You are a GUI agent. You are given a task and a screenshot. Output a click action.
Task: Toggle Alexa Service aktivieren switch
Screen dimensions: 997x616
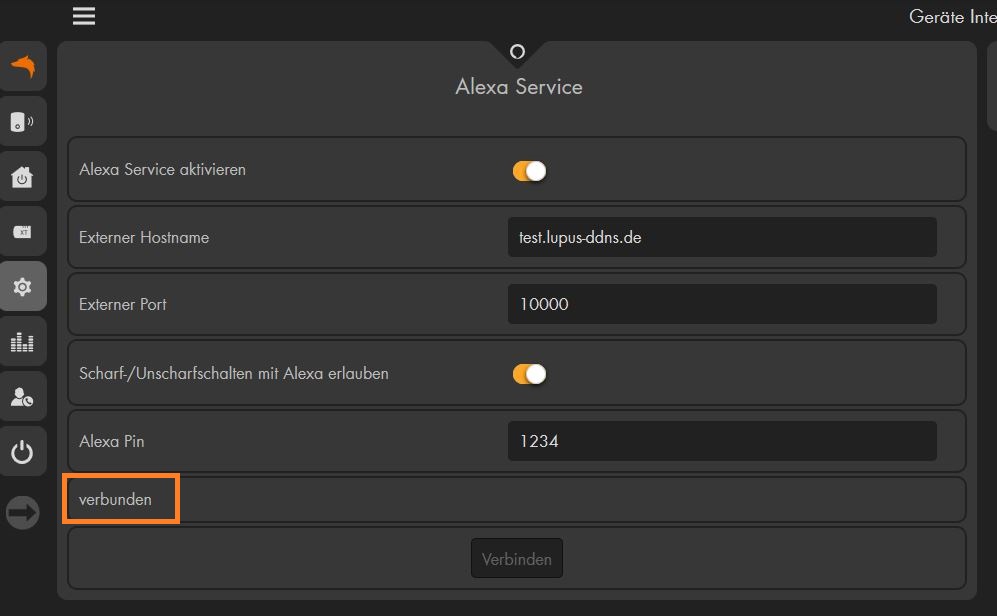(x=529, y=171)
